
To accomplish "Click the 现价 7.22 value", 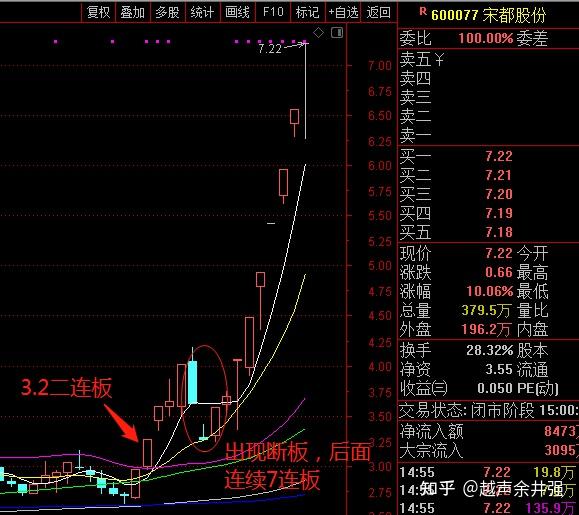I will point(499,253).
